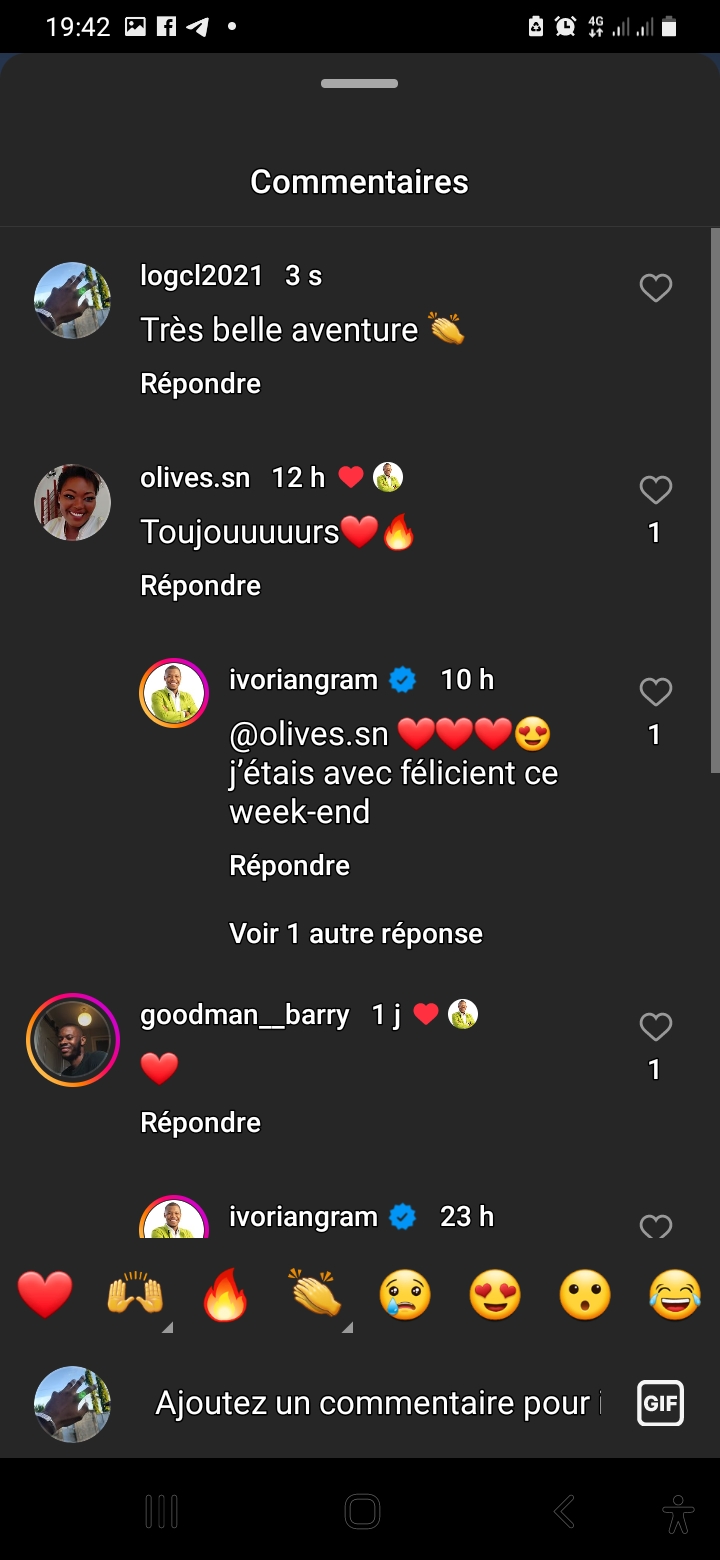Tap Répondre under olives.sn's comment
The width and height of the screenshot is (720, 1560).
[200, 586]
